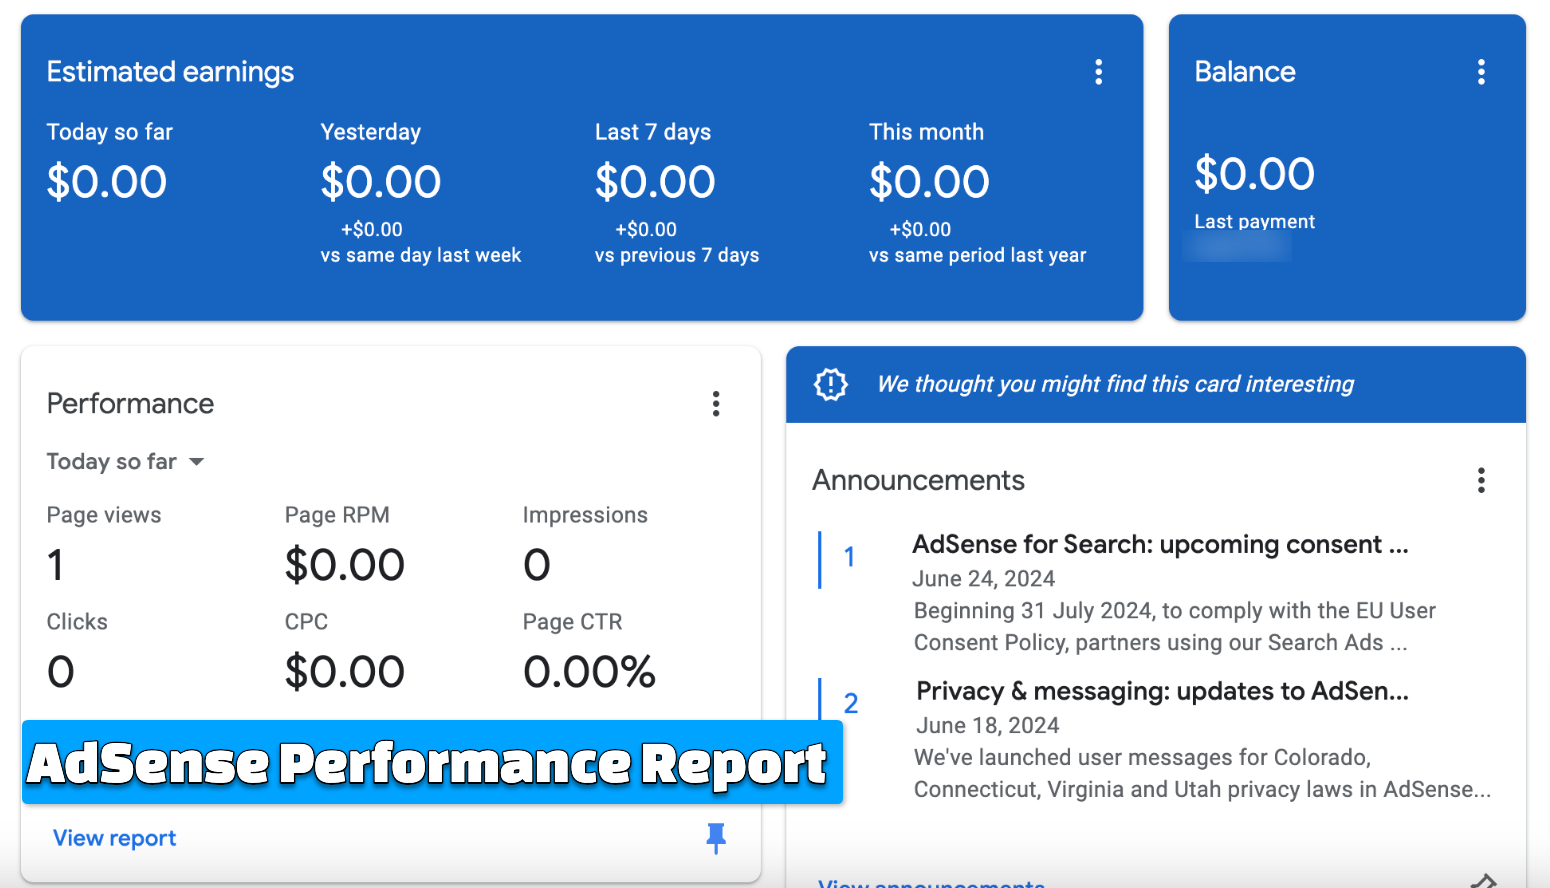Screen dimensions: 1550x888
Task: Click the 'Page CTR' metric label
Action: [572, 622]
